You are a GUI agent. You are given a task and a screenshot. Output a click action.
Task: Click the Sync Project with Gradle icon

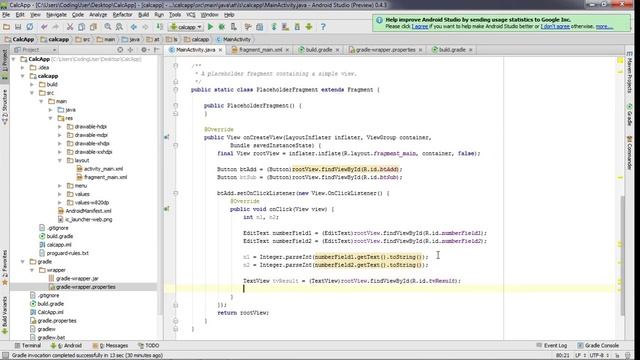point(274,27)
